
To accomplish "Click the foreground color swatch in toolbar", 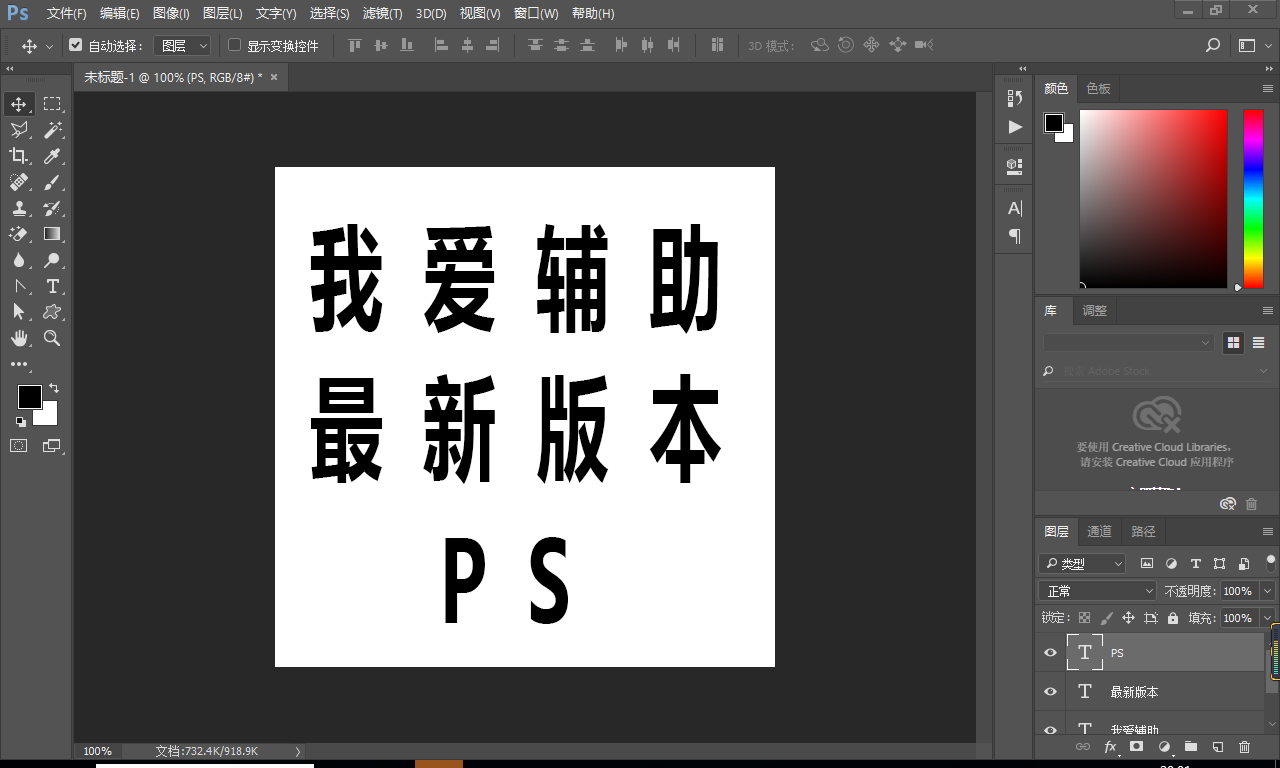I will pyautogui.click(x=29, y=397).
